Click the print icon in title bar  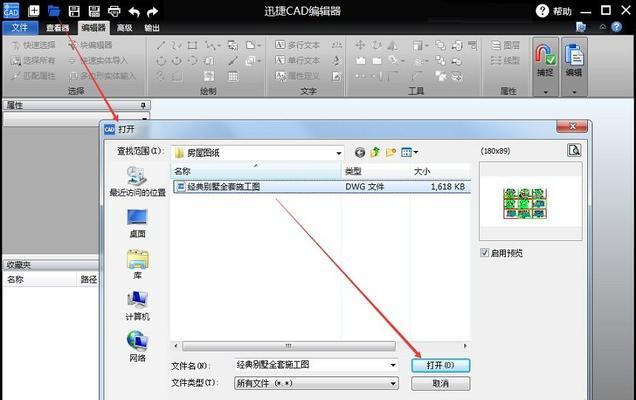click(114, 11)
